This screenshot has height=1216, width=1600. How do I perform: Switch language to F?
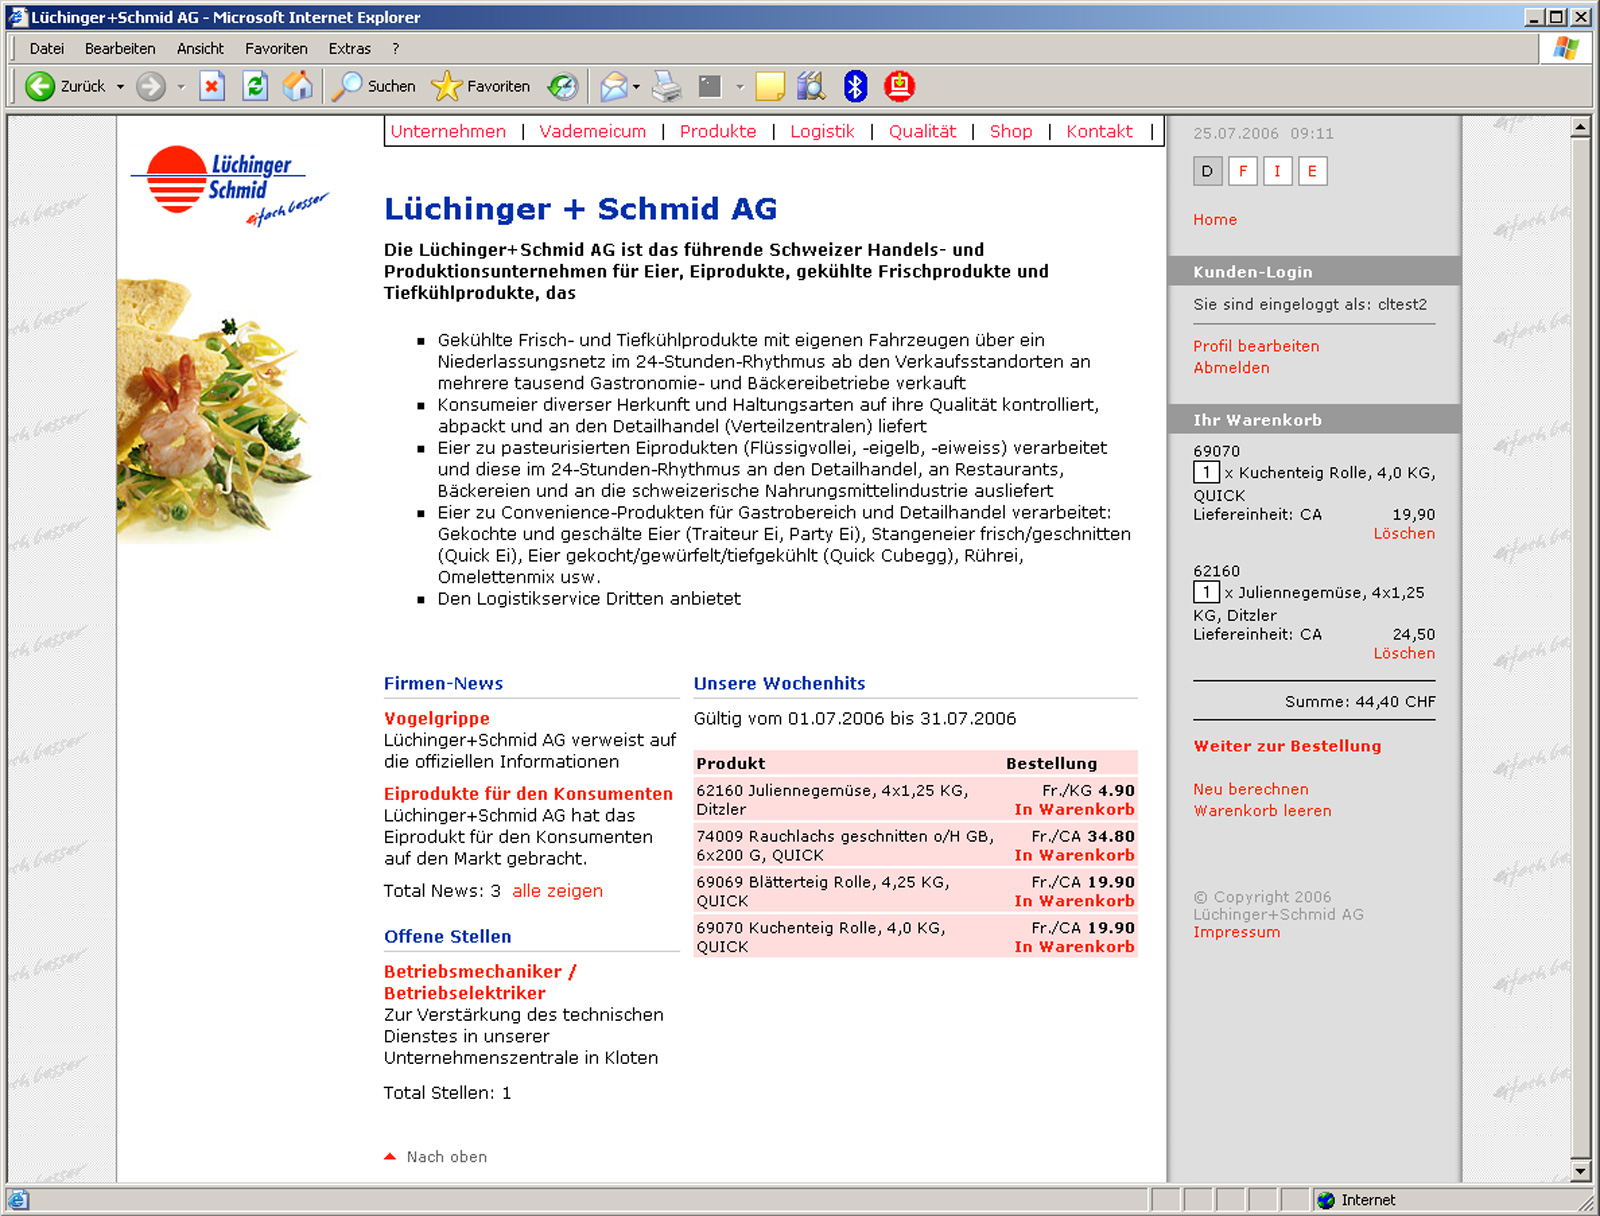(x=1242, y=171)
